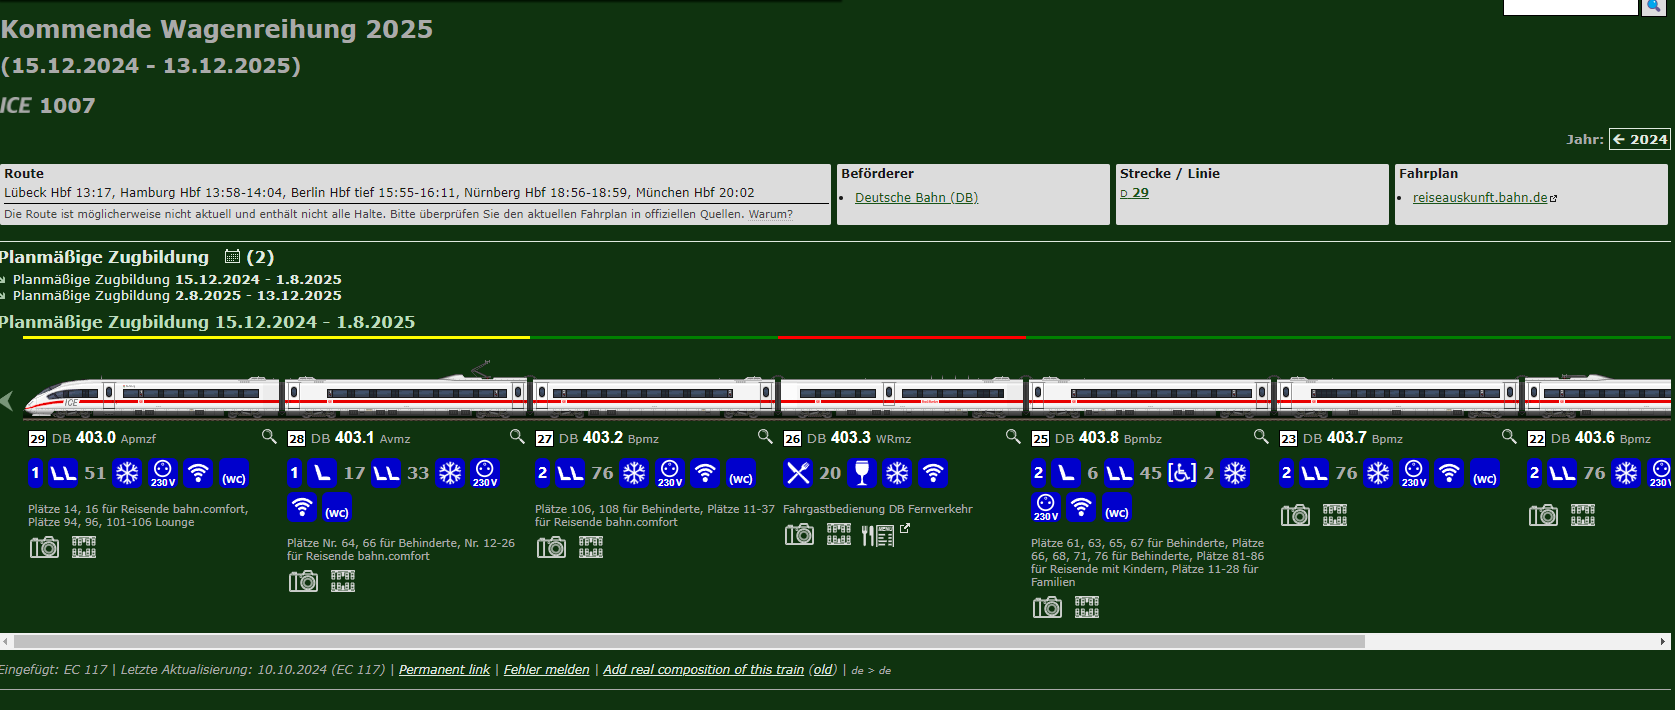Click the bistro glass icon in coach 26
This screenshot has height=710, width=1675.
point(862,473)
